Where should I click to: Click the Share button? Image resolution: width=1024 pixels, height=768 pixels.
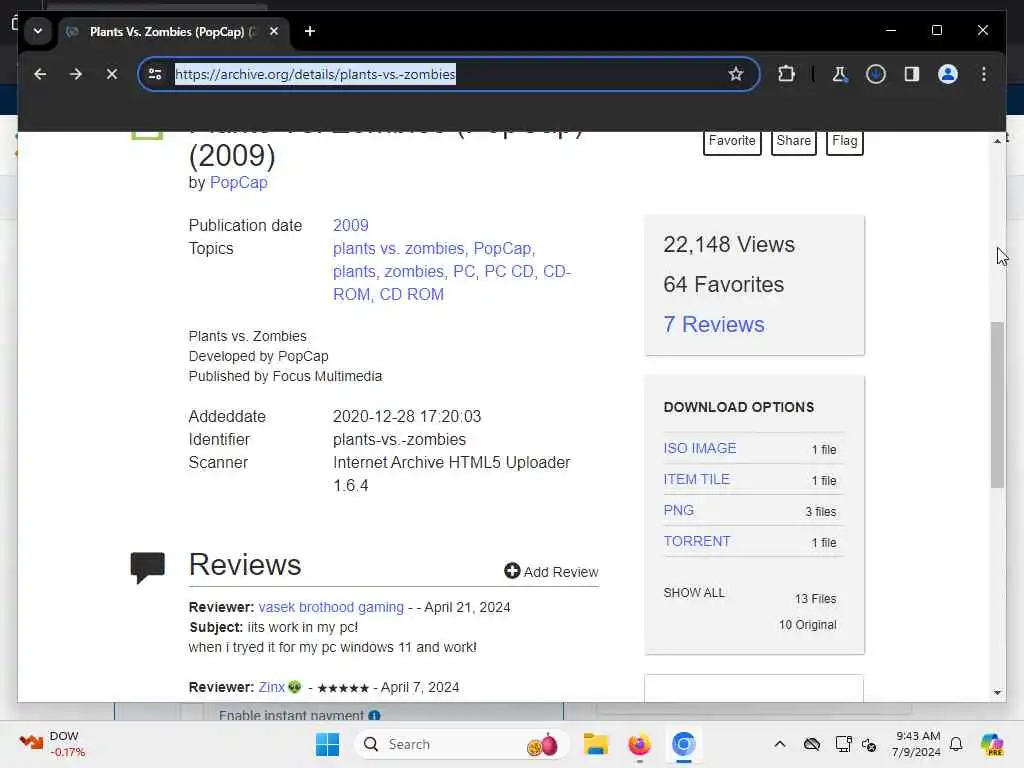pyautogui.click(x=793, y=140)
